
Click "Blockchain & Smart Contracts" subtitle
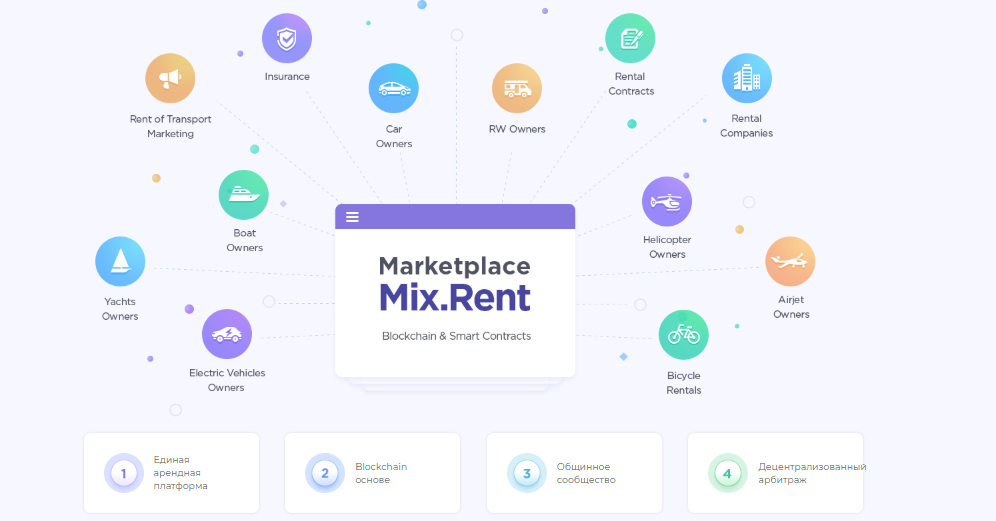(x=456, y=336)
